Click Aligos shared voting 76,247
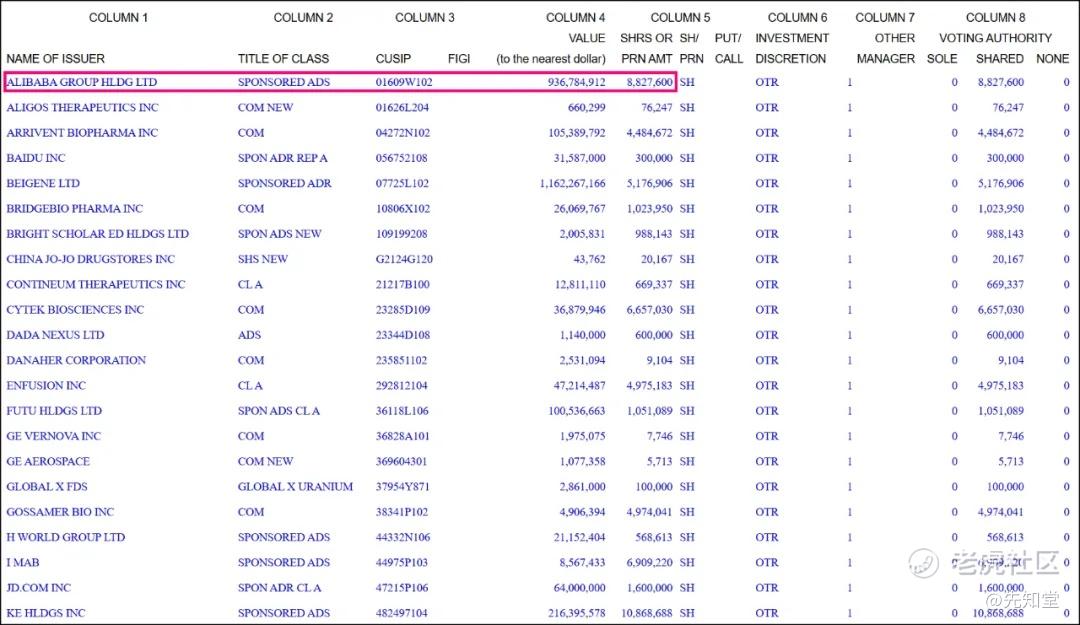 tap(1008, 107)
